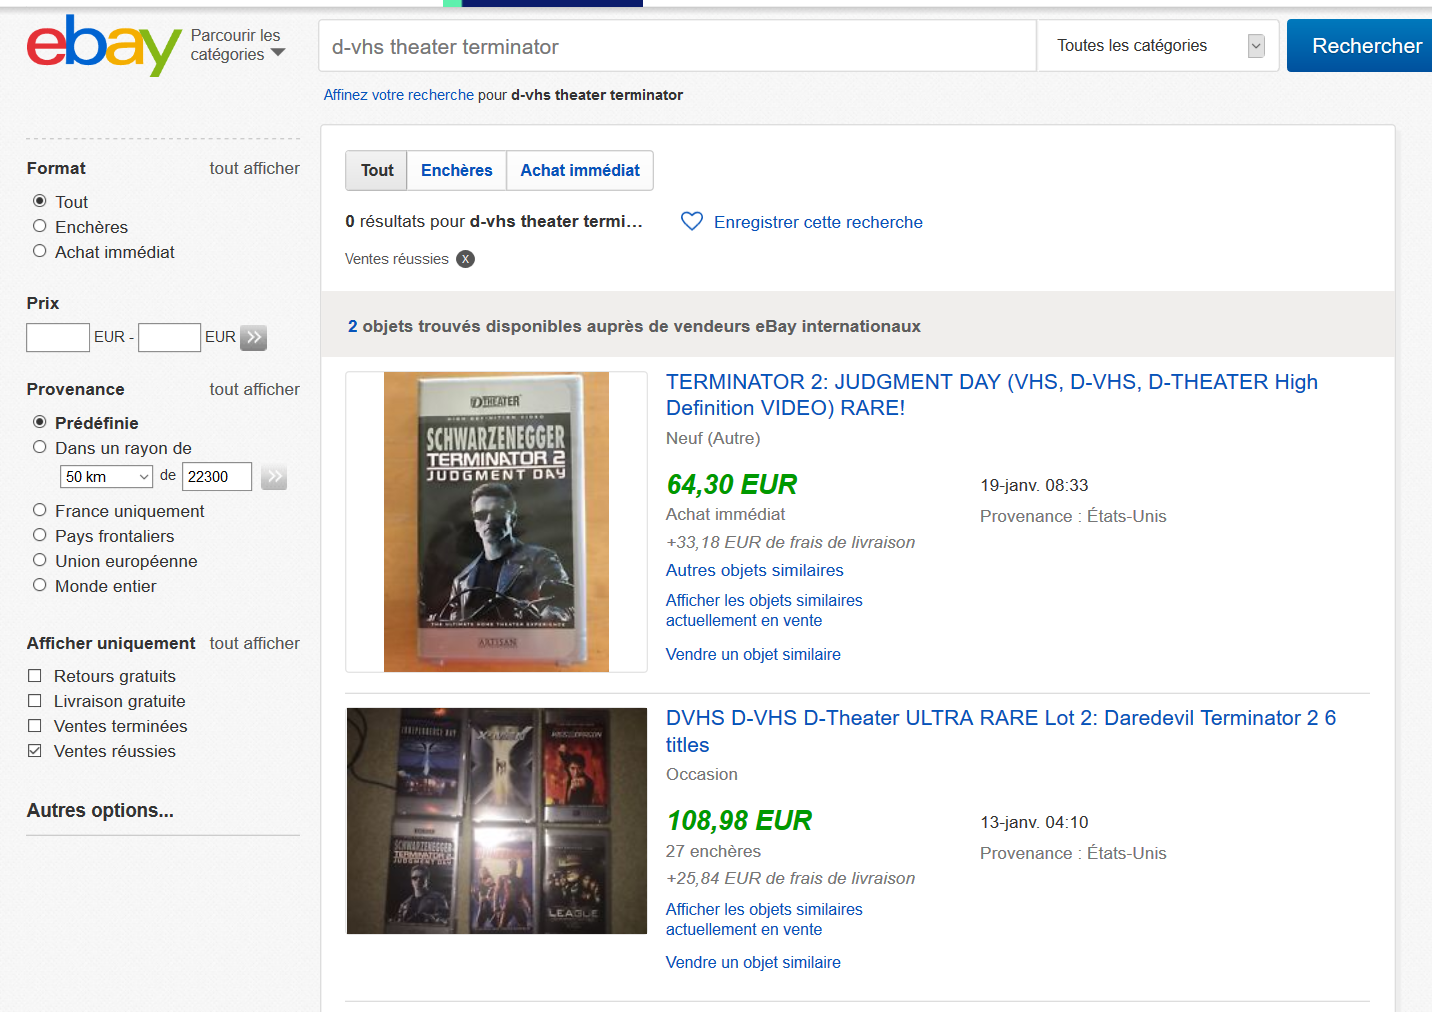
Task: Open Toutes les catégories dropdown
Action: [x=1158, y=46]
